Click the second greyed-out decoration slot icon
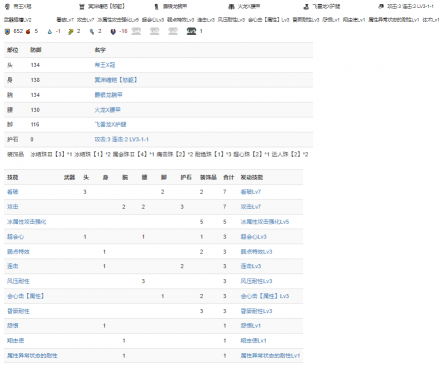 coord(154,31)
